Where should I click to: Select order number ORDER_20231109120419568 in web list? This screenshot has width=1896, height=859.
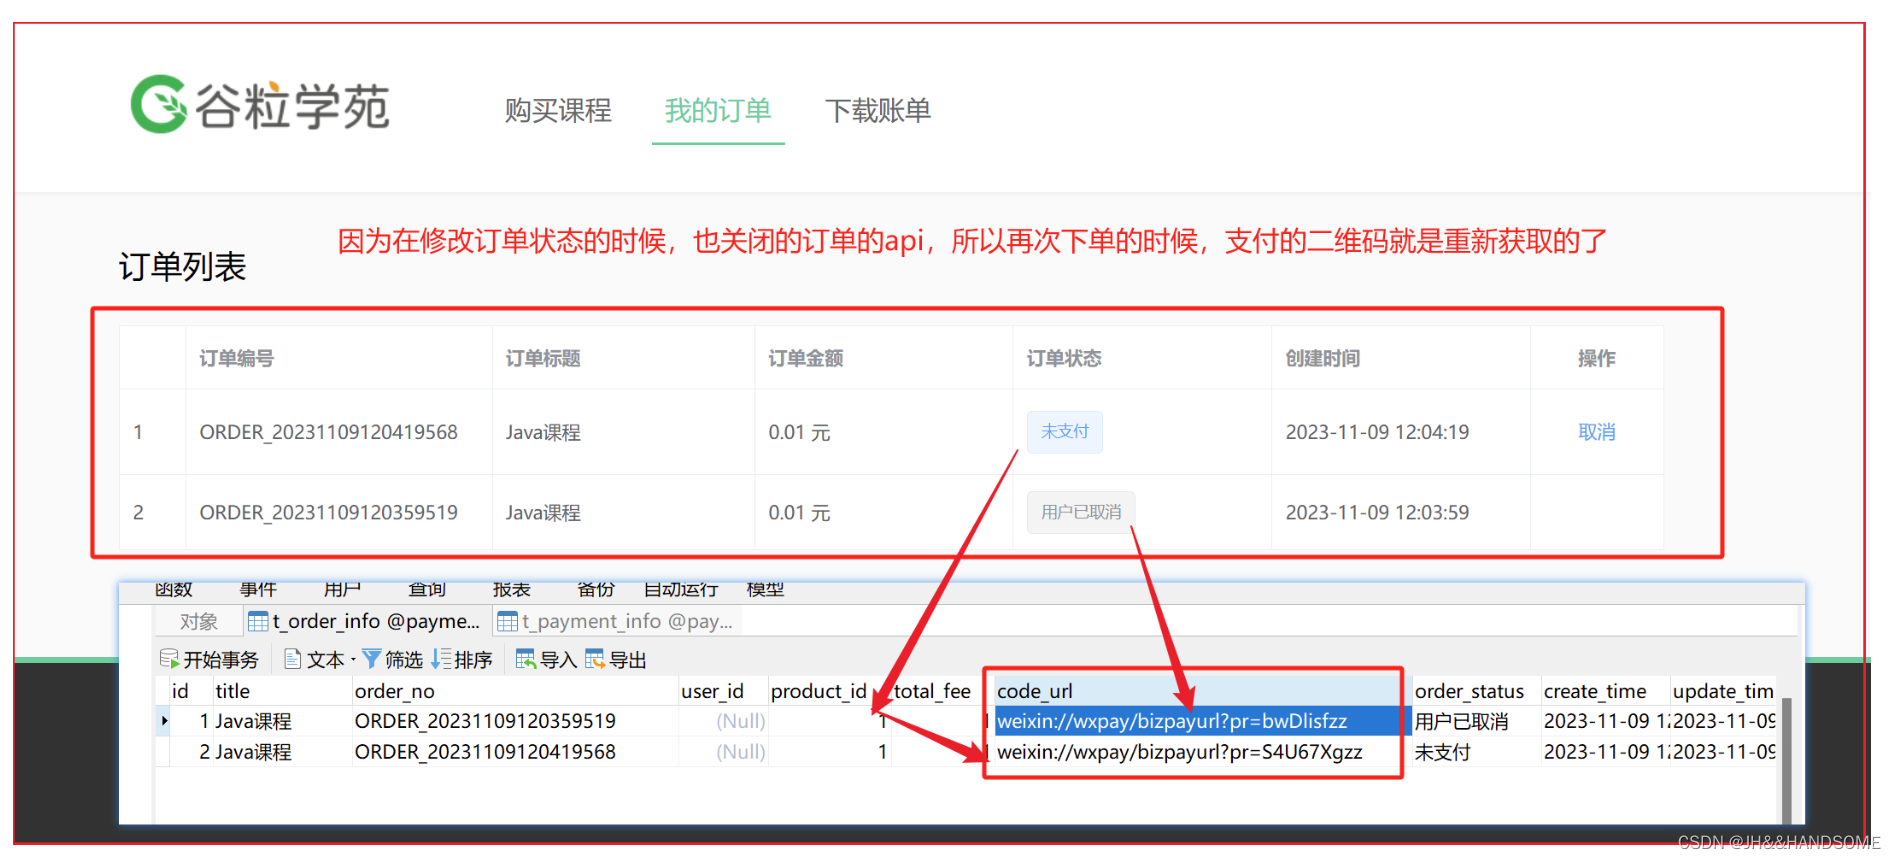coord(328,432)
